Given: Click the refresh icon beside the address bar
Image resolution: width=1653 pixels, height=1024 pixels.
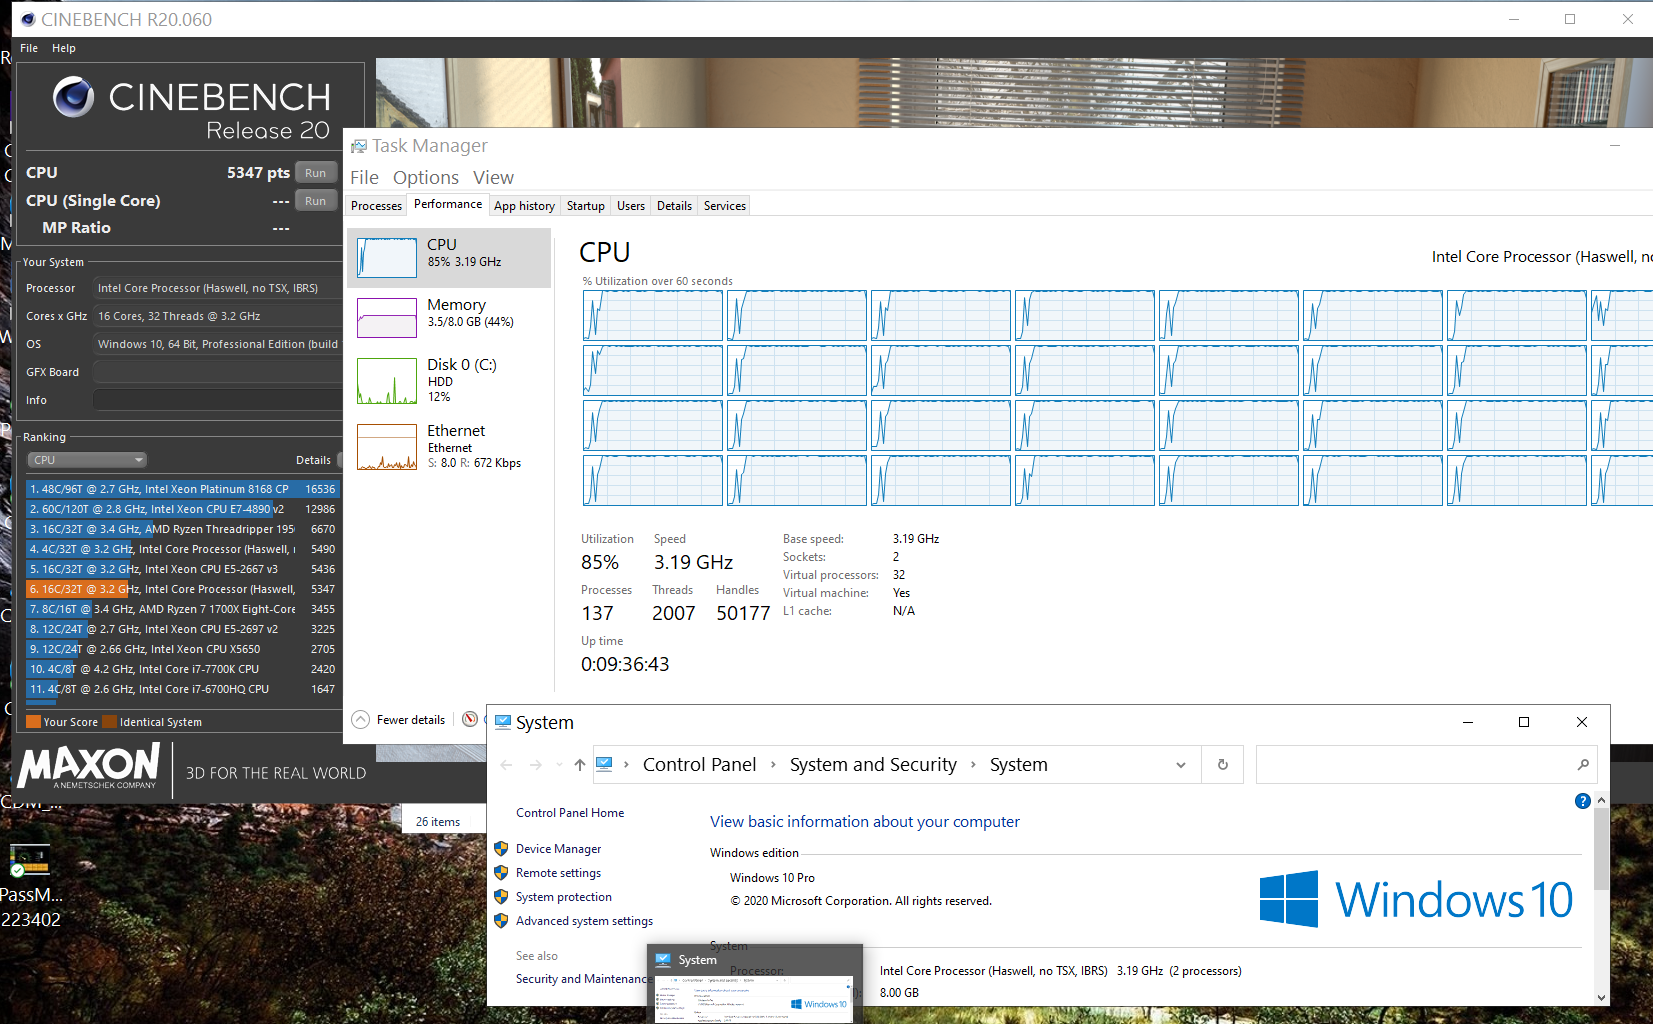Looking at the screenshot, I should coord(1222,764).
